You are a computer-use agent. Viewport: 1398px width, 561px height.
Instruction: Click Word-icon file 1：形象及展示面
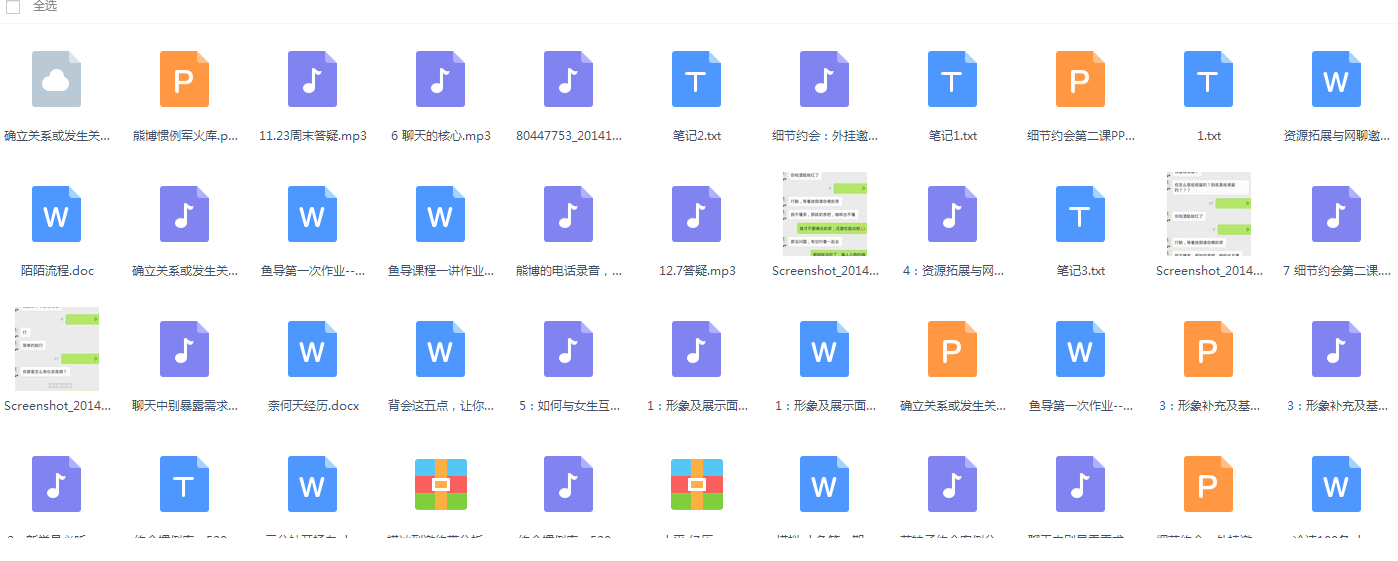[824, 349]
